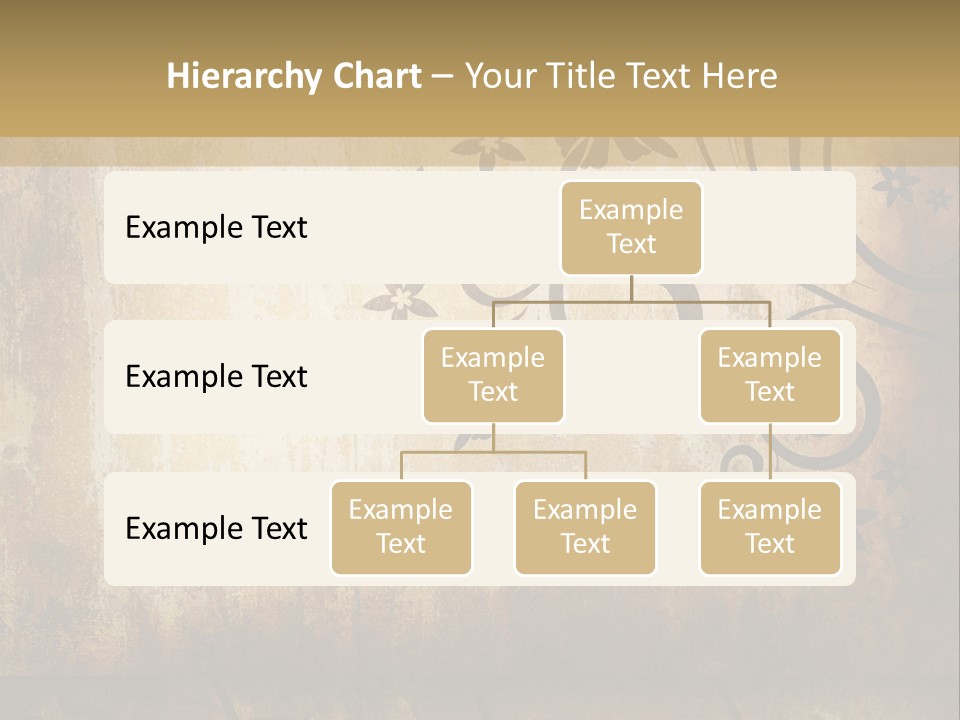This screenshot has width=960, height=720.
Task: Click the "Your Title Text Here" placeholder
Action: click(x=621, y=76)
